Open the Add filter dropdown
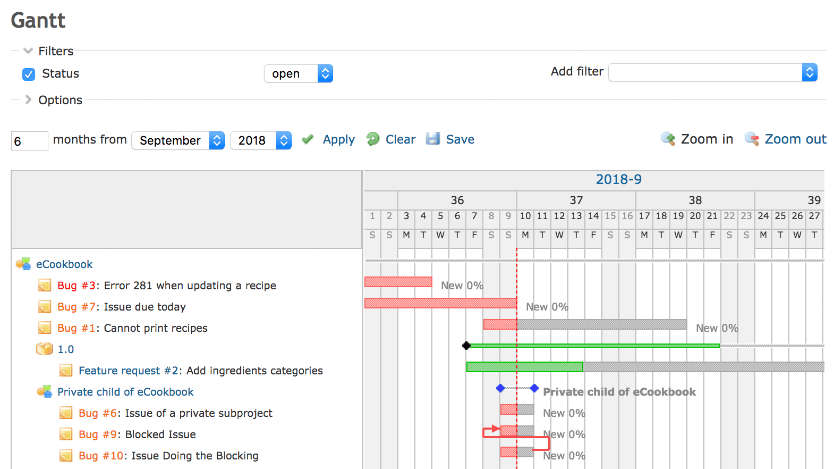 [x=712, y=73]
